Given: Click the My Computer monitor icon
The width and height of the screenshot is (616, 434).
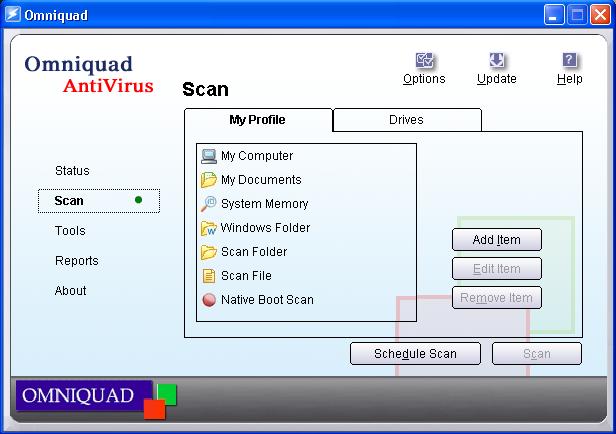Looking at the screenshot, I should [209, 156].
